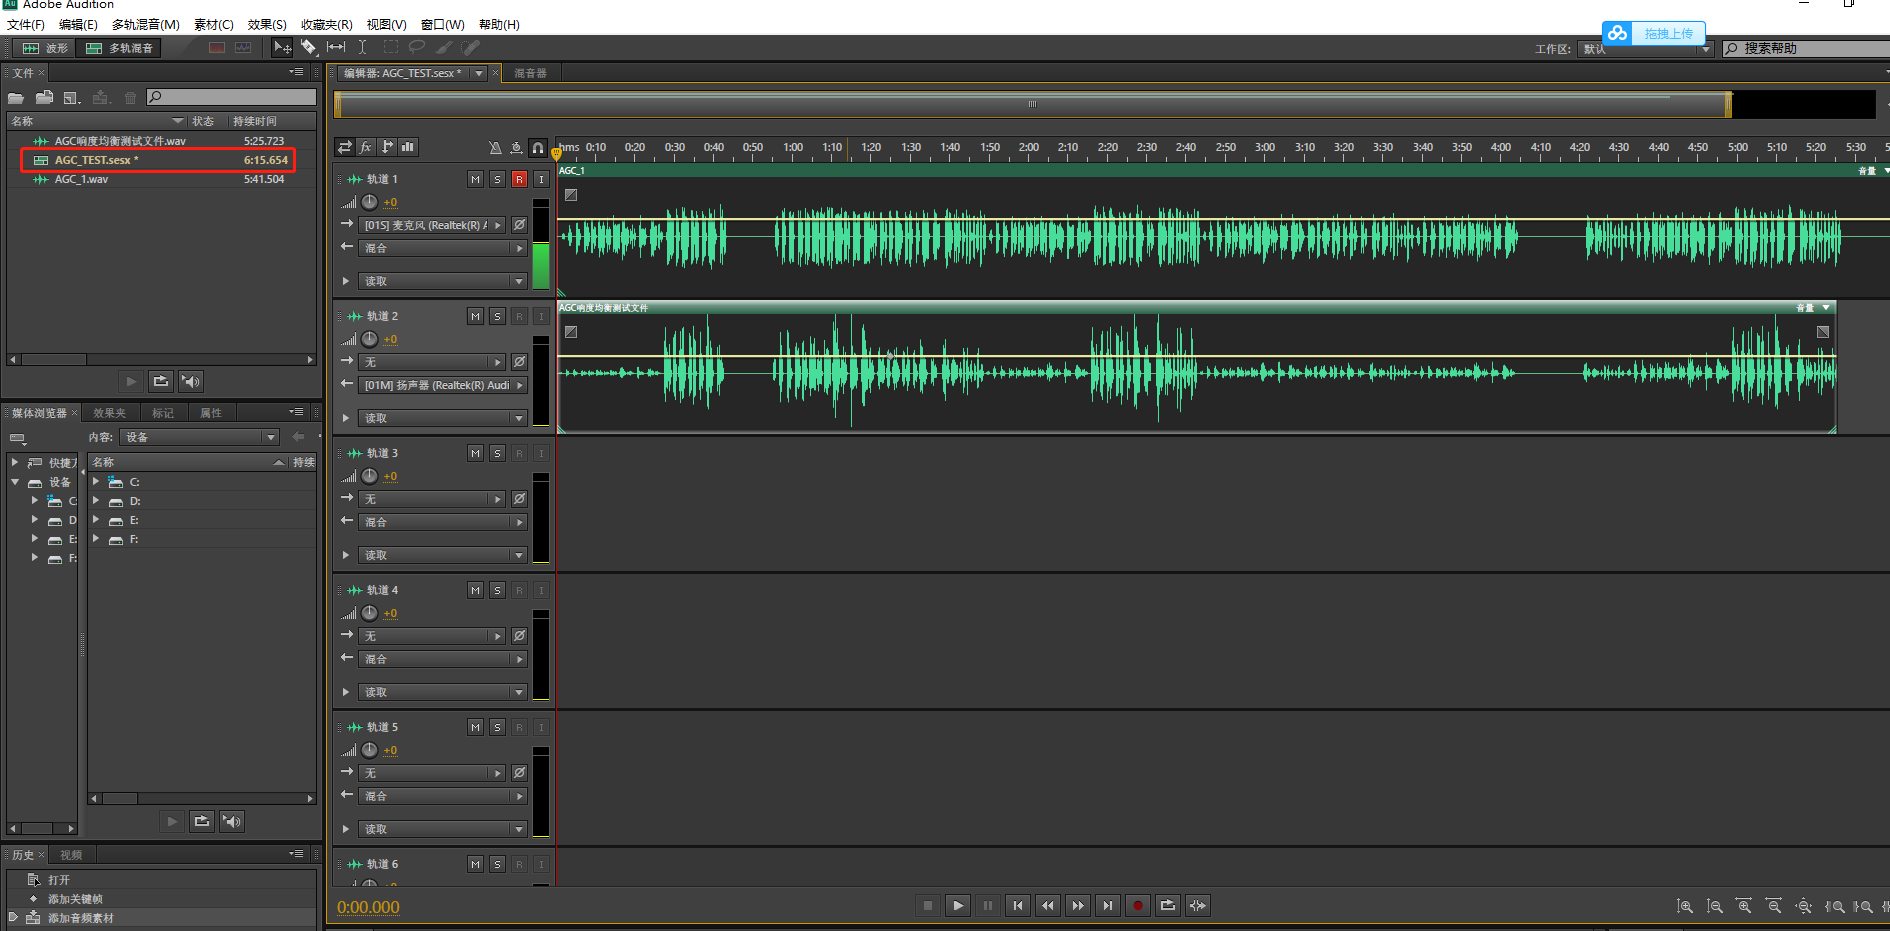Image resolution: width=1890 pixels, height=931 pixels.
Task: Adjust the Track 1 volume knob
Action: tap(369, 202)
